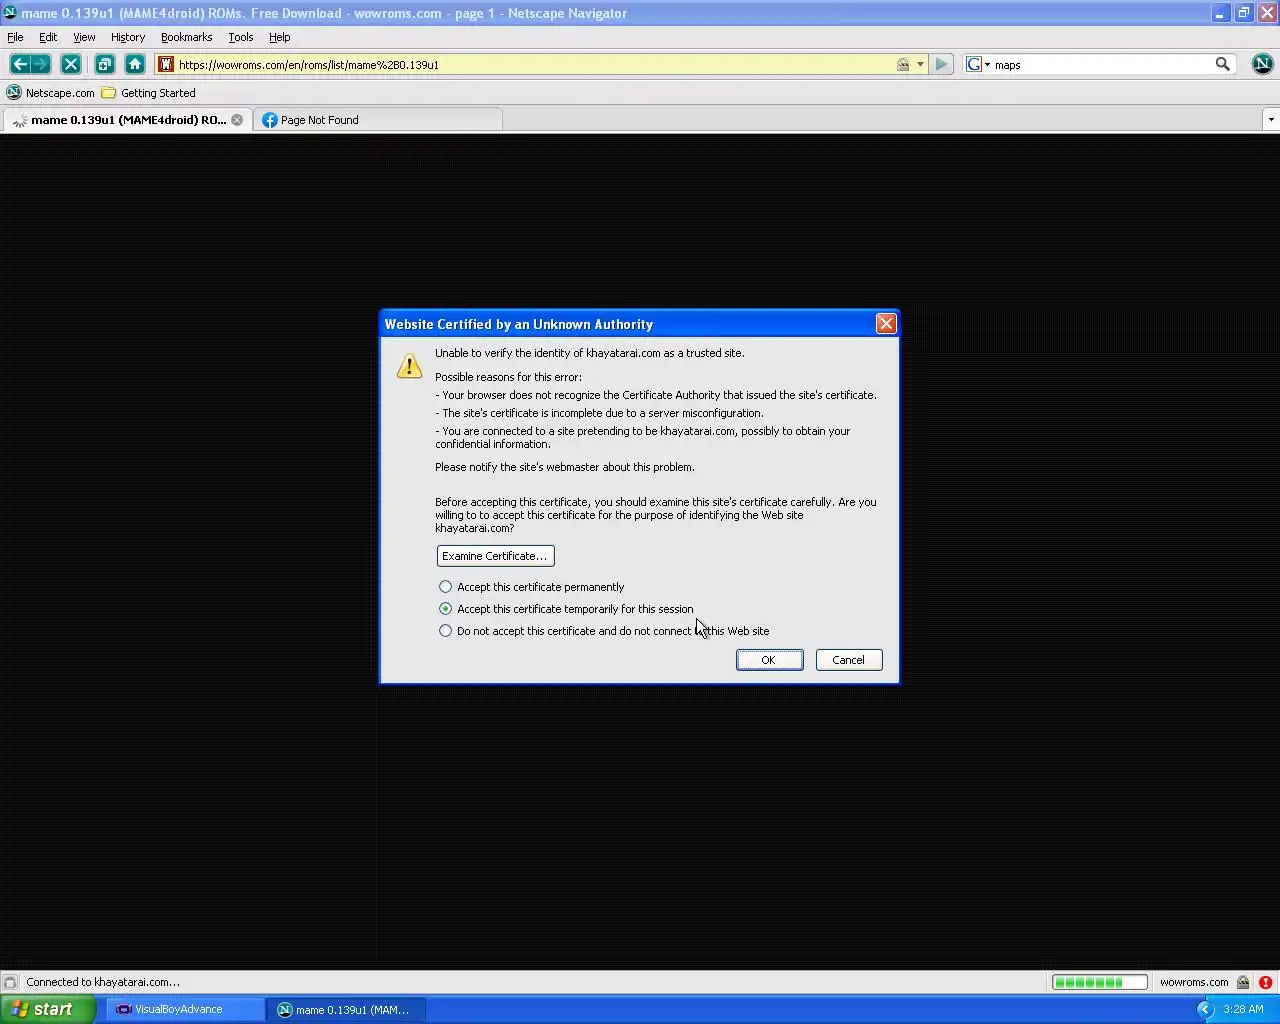Image resolution: width=1280 pixels, height=1024 pixels.
Task: Click the Google search engine icon
Action: [x=973, y=64]
